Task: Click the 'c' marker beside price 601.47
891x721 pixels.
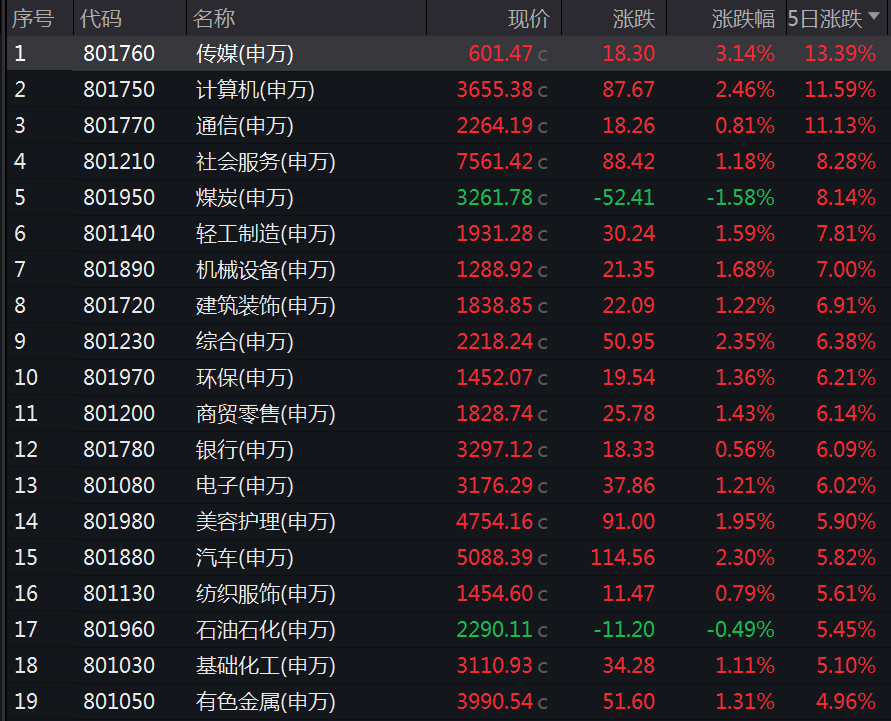Action: click(543, 55)
